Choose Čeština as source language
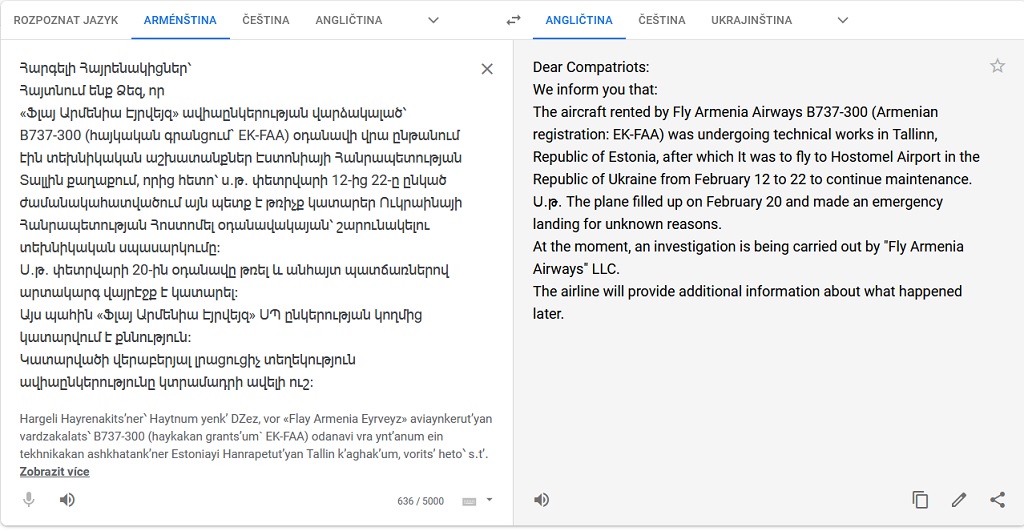 point(266,20)
